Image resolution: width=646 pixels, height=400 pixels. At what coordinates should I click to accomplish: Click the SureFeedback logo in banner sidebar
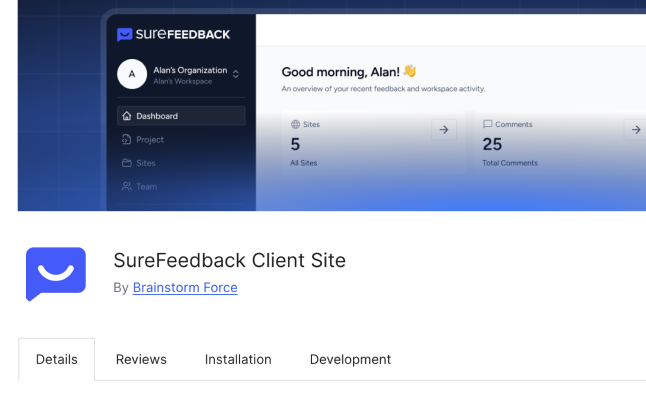(173, 34)
